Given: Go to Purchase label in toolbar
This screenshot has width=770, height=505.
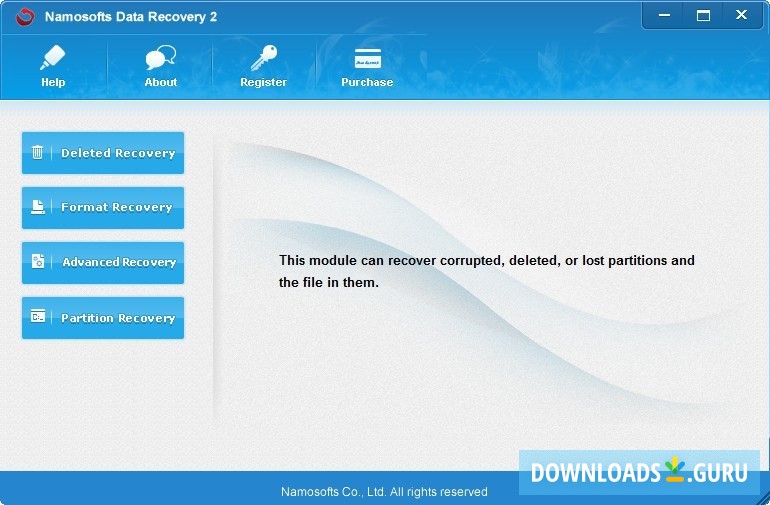Looking at the screenshot, I should [367, 82].
